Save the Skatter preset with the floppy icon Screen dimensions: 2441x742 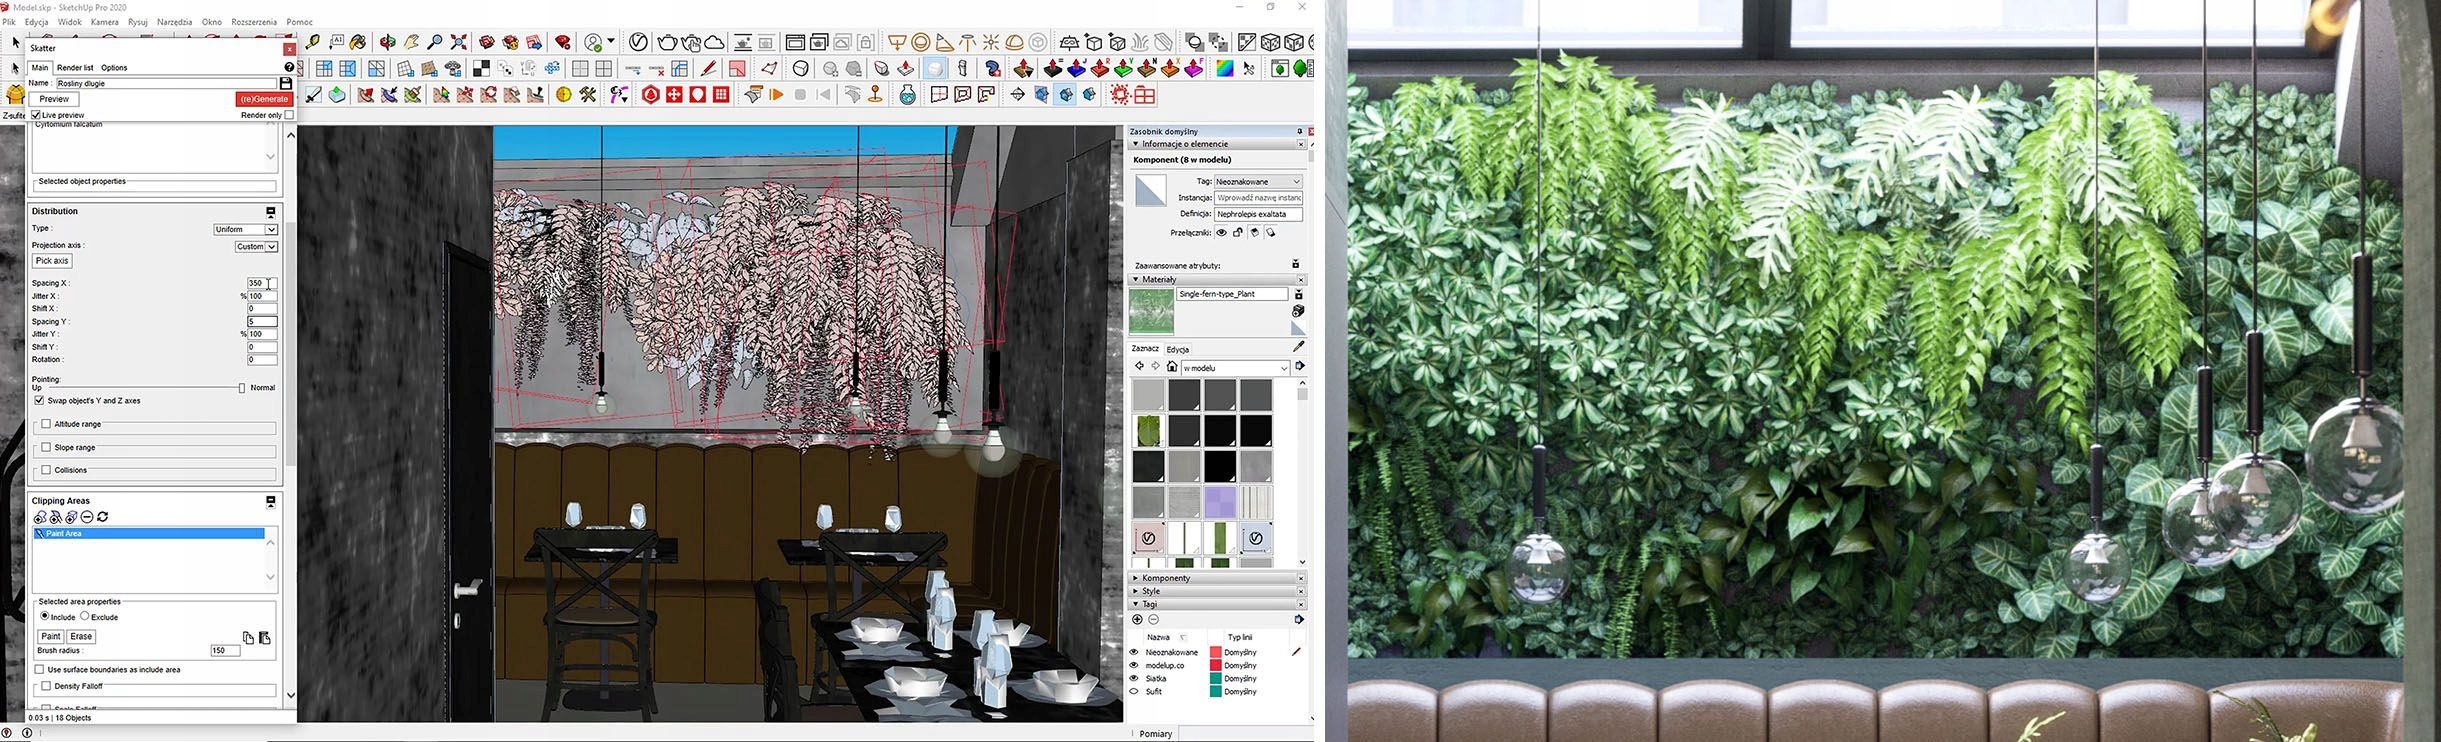[x=286, y=83]
